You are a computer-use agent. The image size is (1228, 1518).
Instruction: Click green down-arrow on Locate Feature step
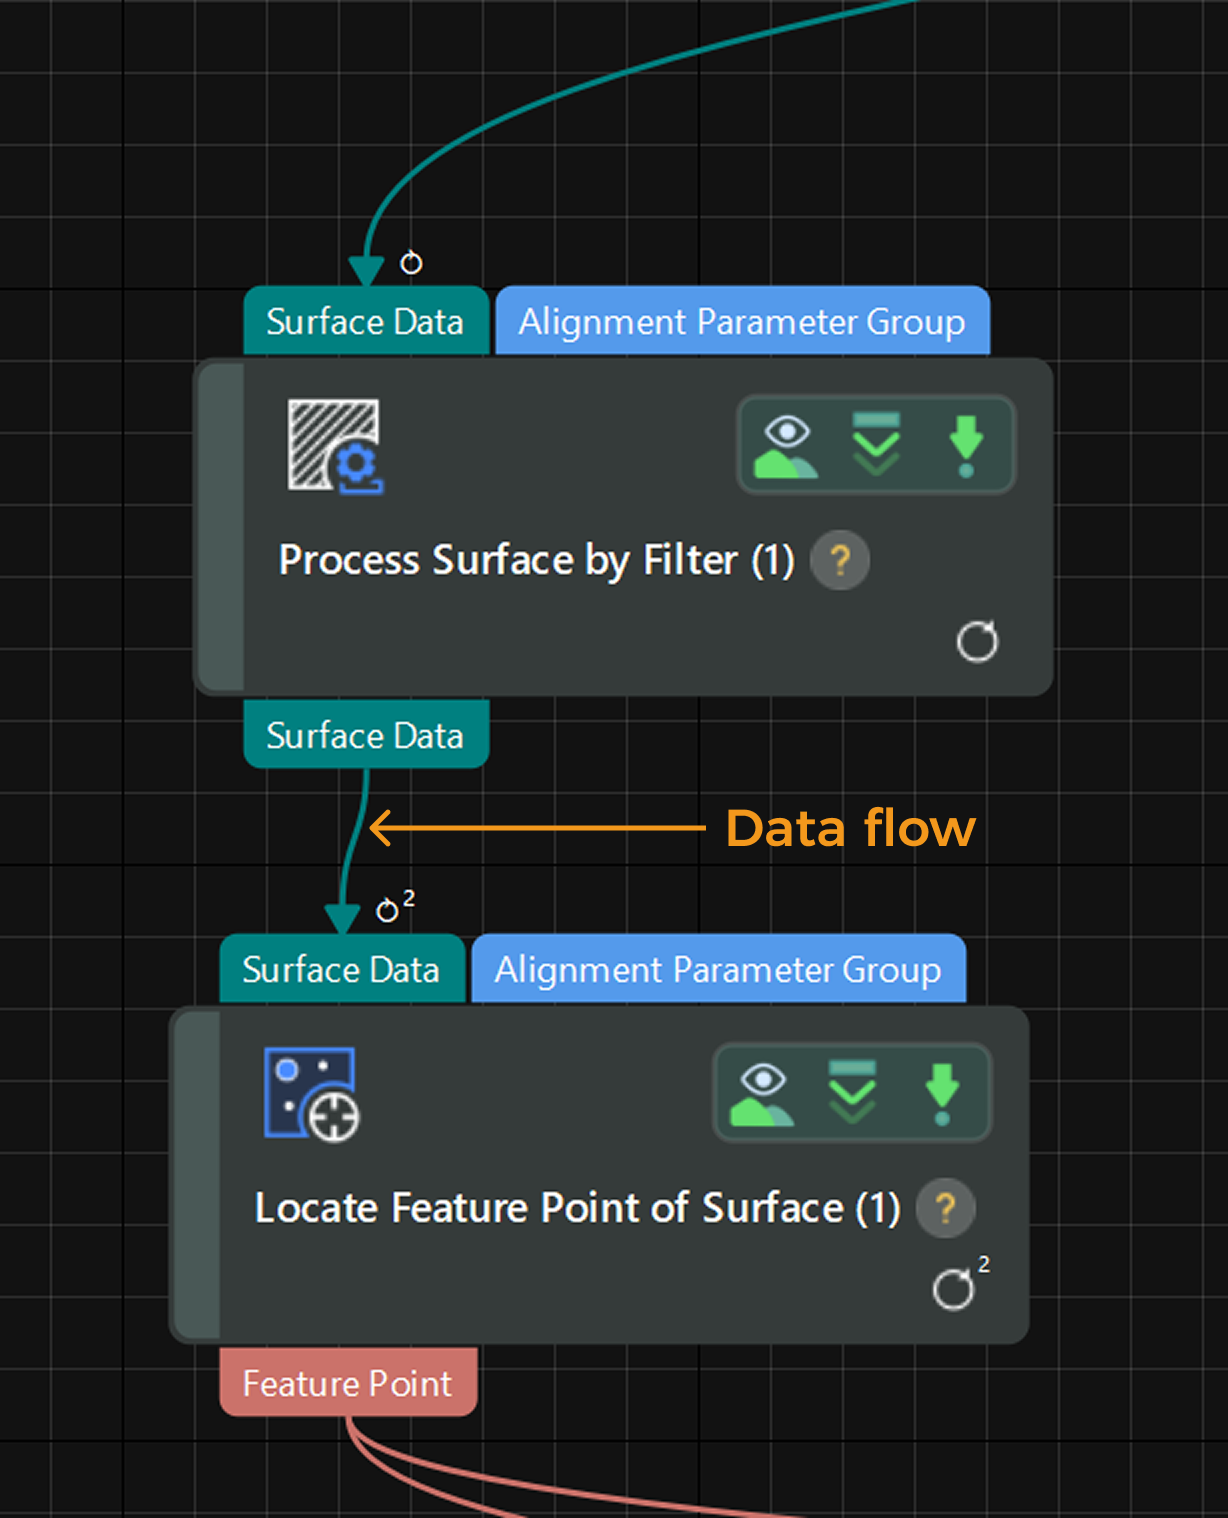coord(942,1093)
